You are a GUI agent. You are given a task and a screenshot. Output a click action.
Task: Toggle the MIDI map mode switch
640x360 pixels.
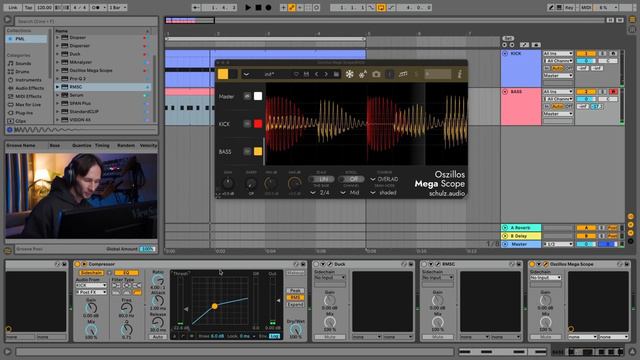(586, 7)
